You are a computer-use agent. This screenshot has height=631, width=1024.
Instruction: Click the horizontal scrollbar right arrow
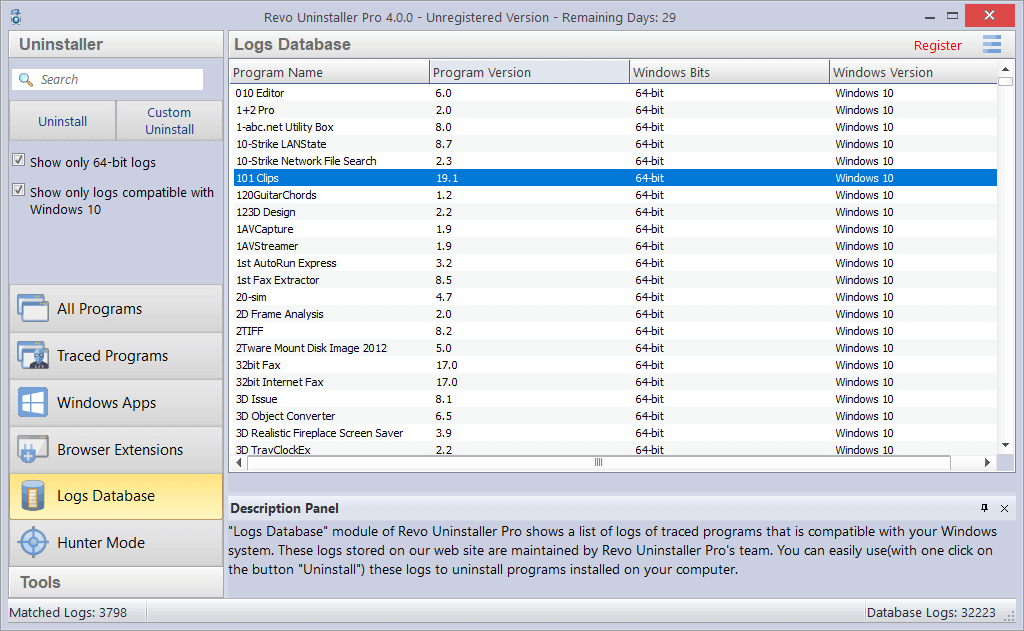point(987,462)
